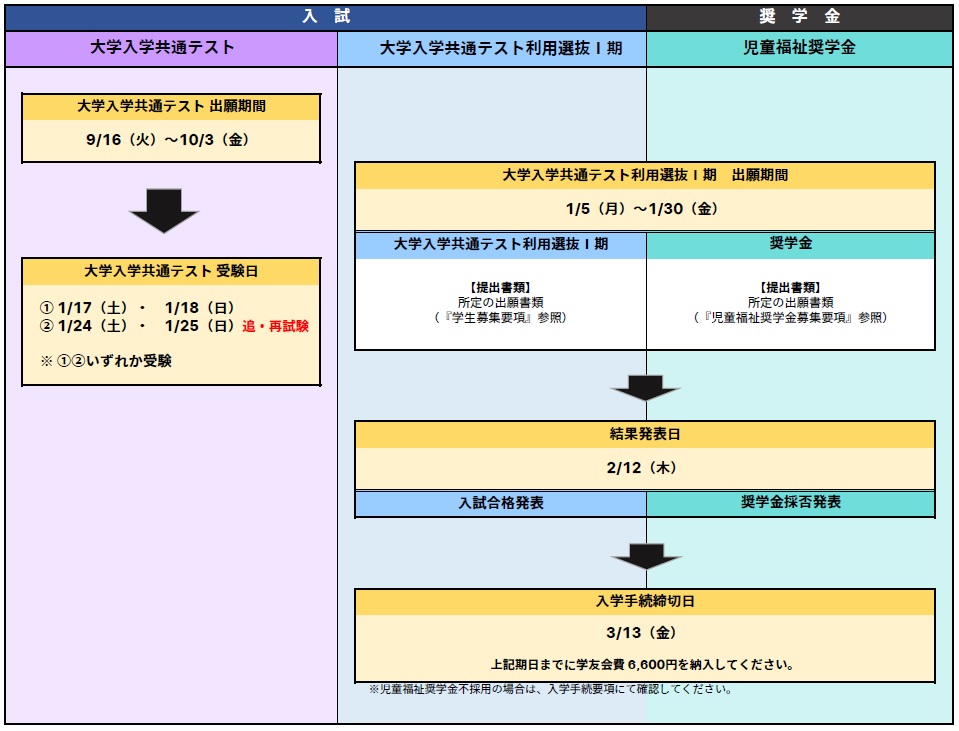This screenshot has height=731, width=959.
Task: Select the 3/13(金) enrollment deadline date
Action: click(645, 633)
